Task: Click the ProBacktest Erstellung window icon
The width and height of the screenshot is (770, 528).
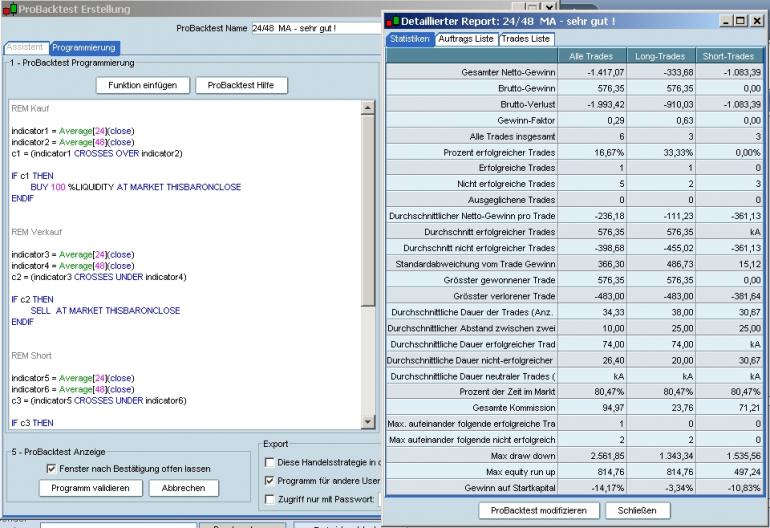Action: pos(9,8)
